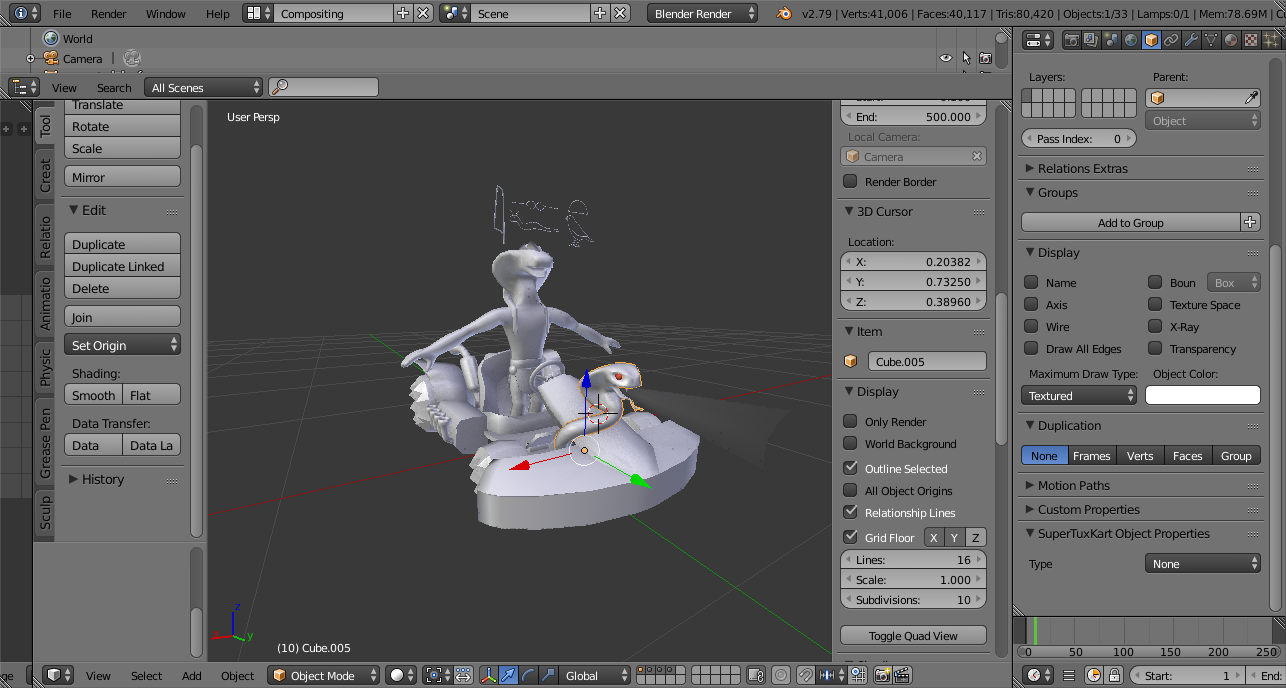Click the eyedropper next to Parent field
This screenshot has height=688, width=1286.
pyautogui.click(x=1250, y=98)
